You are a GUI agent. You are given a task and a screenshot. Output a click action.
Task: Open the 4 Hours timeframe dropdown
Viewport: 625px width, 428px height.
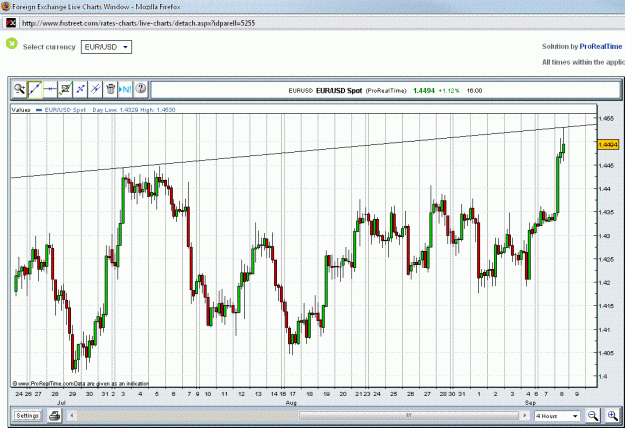(x=557, y=416)
